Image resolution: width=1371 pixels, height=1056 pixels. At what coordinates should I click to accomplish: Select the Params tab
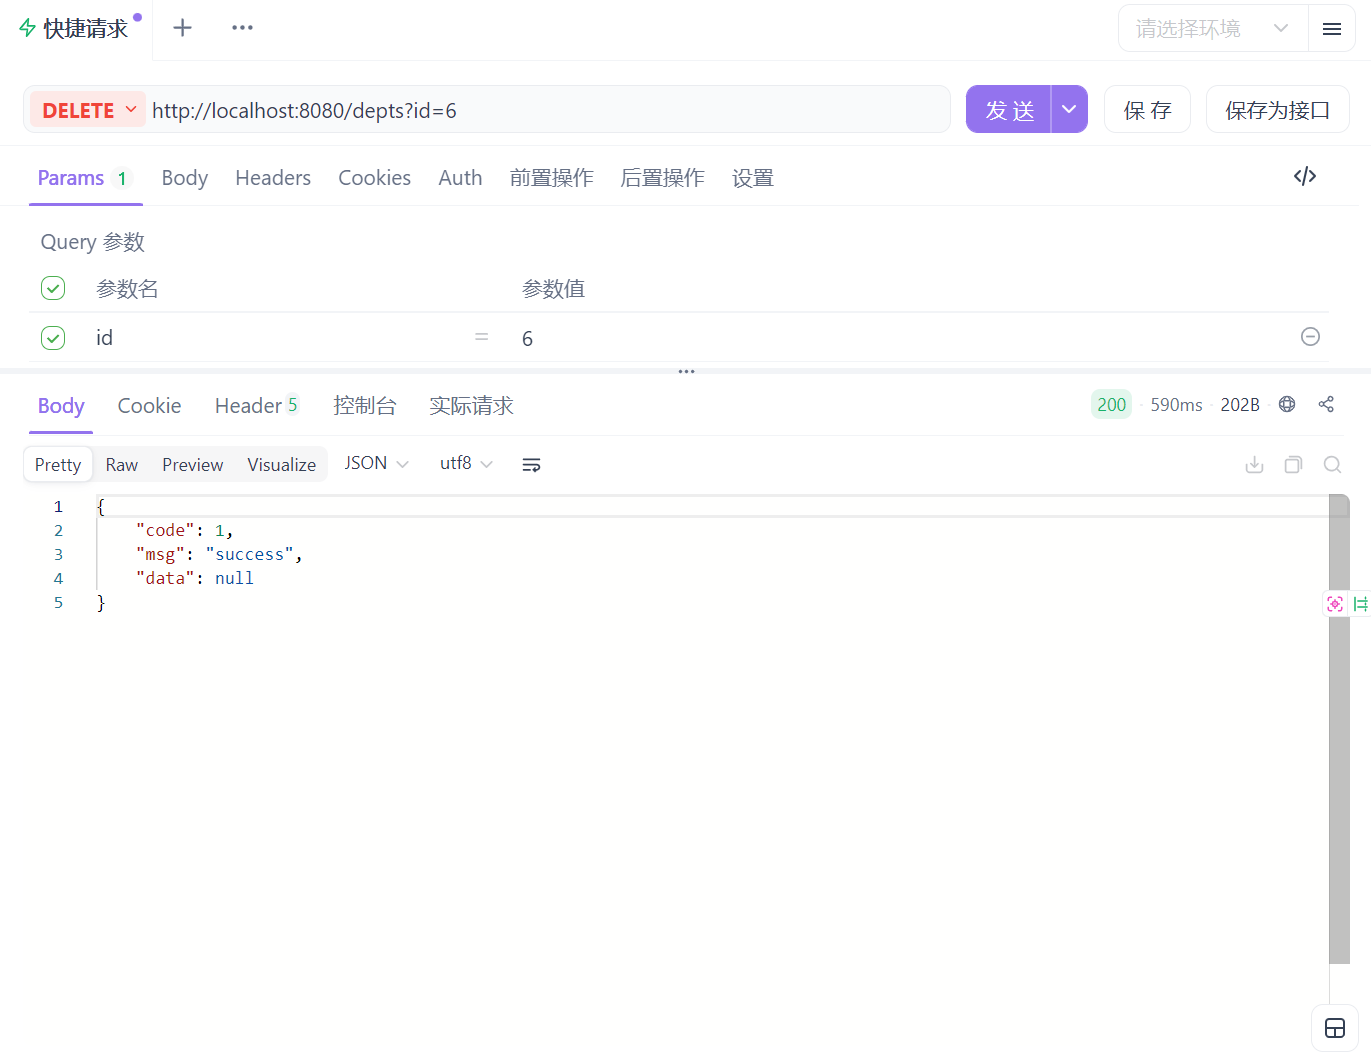84,178
